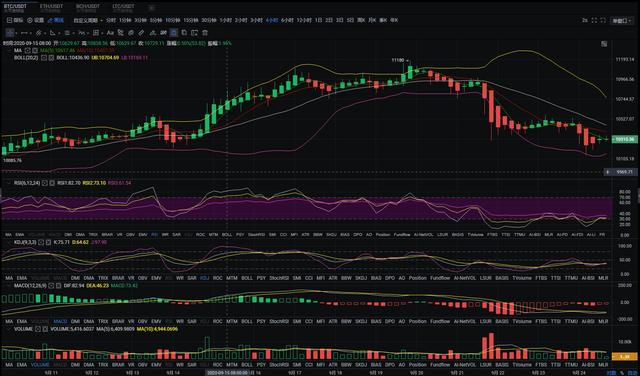The width and height of the screenshot is (640, 376).
Task: Open VOLUME indicator settings icon
Action: click(38, 329)
